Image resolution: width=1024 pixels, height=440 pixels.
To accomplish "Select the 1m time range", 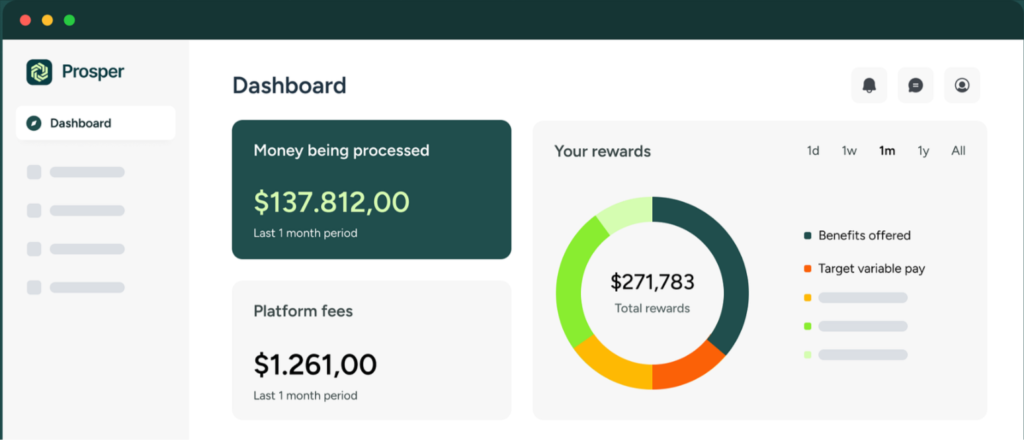I will coord(887,151).
